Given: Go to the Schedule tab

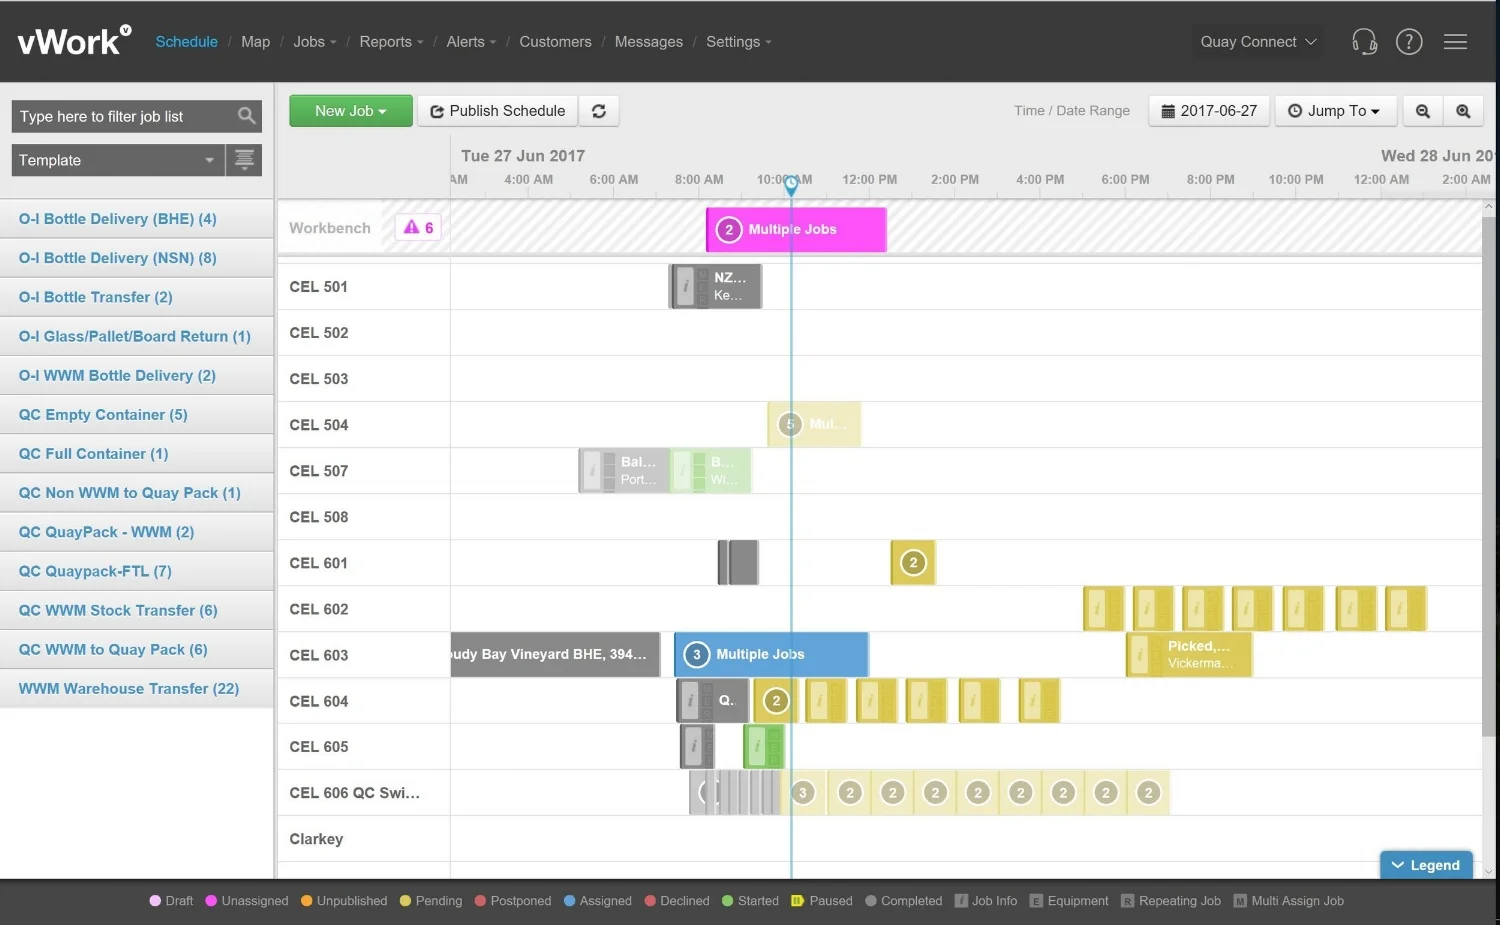Looking at the screenshot, I should pos(186,42).
